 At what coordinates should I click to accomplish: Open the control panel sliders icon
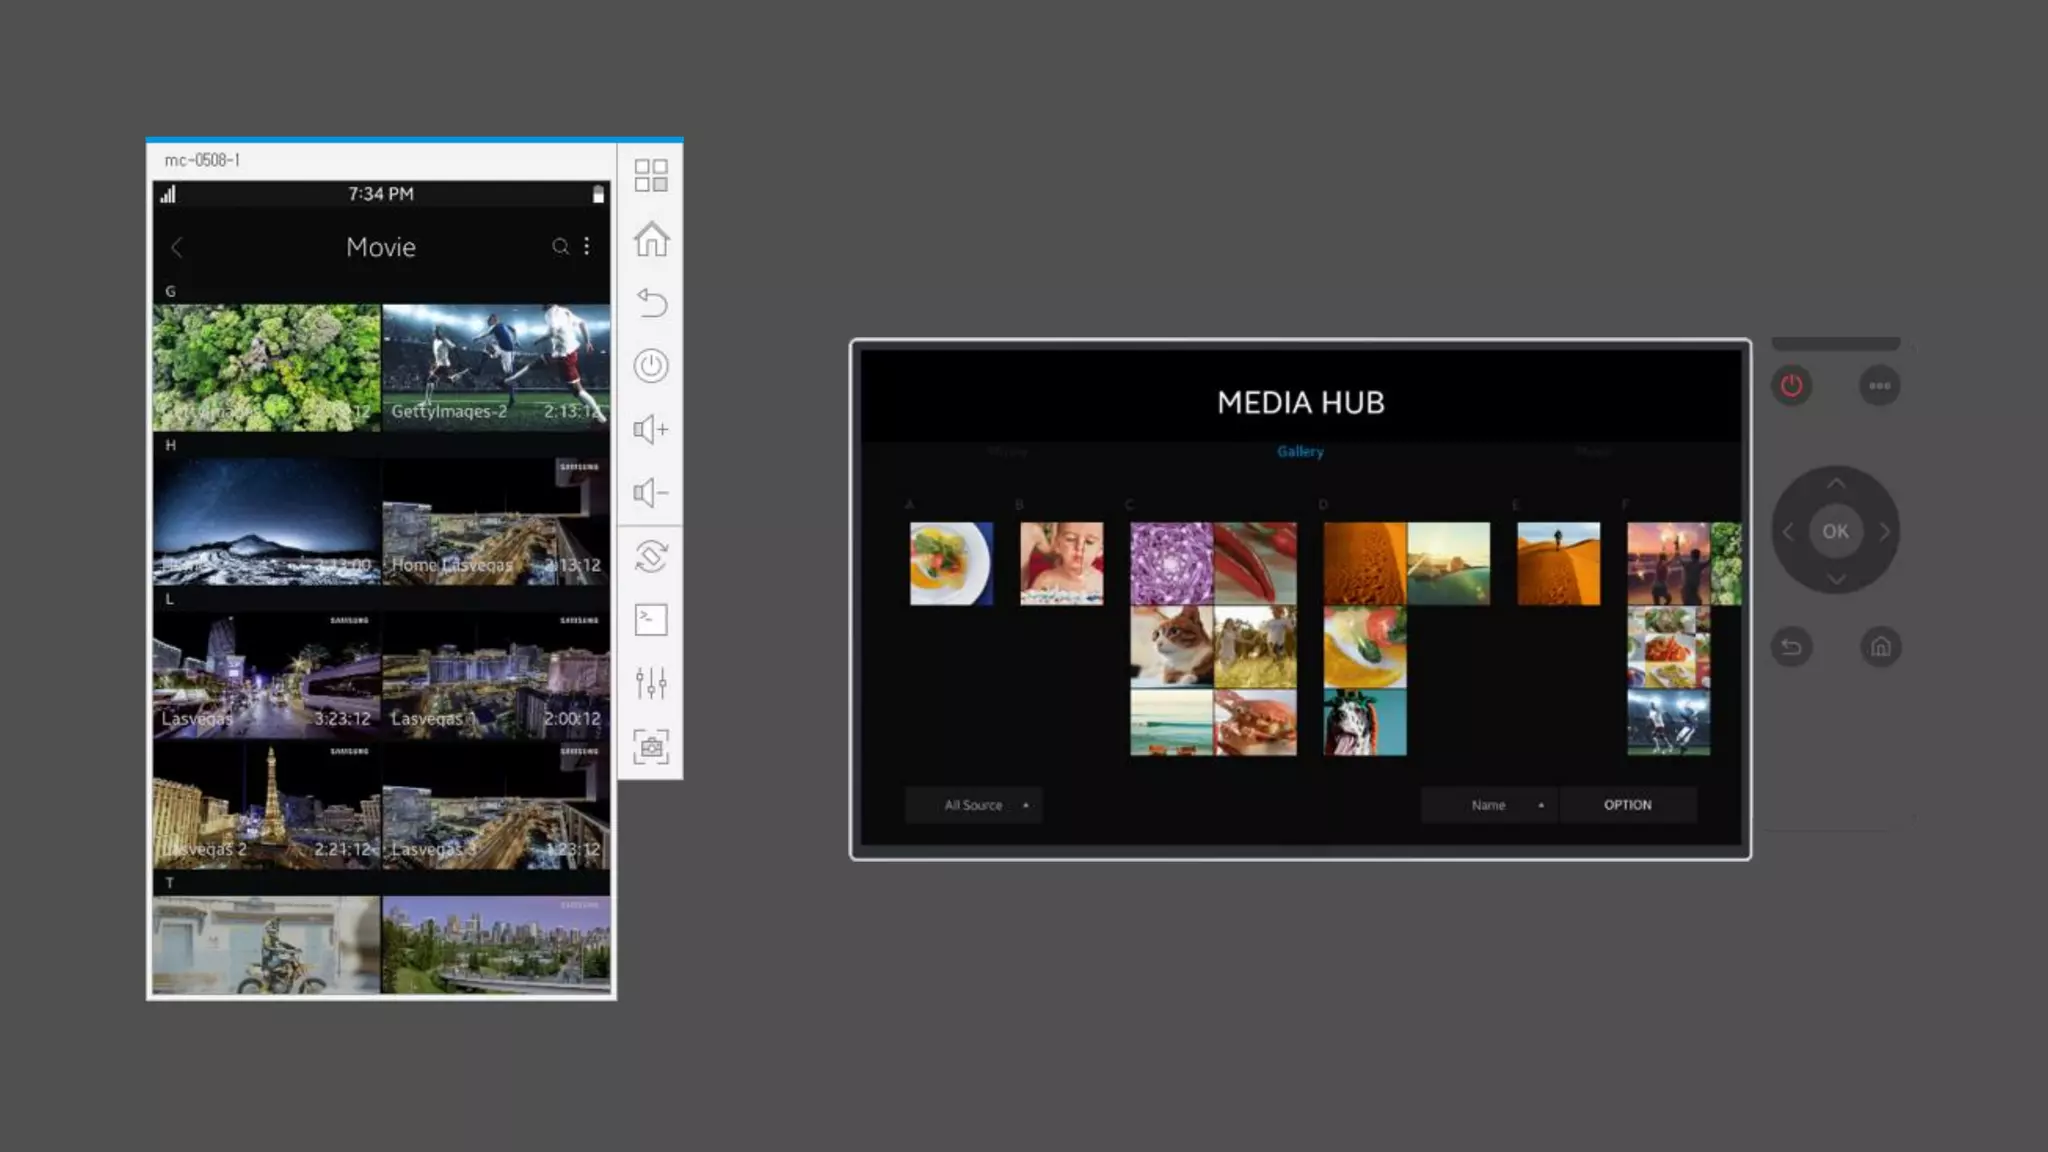point(651,683)
